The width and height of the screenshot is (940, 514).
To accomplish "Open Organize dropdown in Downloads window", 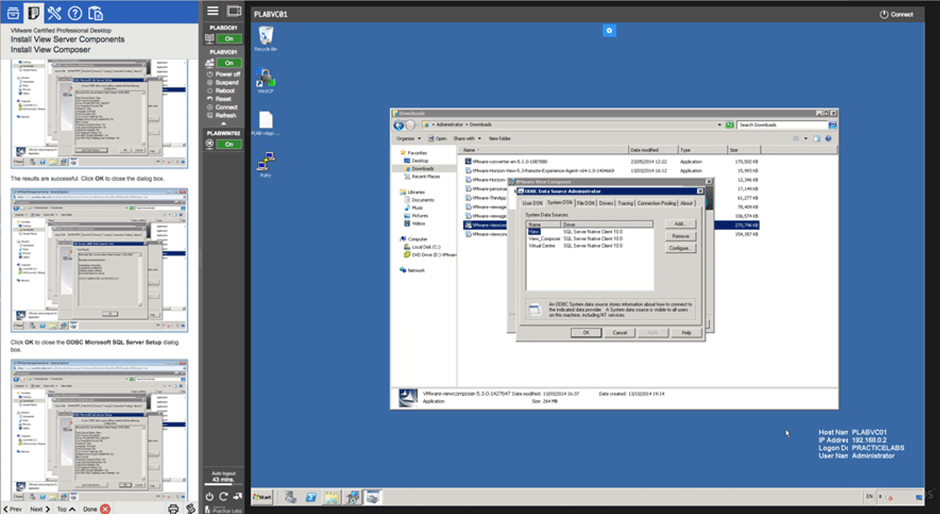I will [408, 139].
